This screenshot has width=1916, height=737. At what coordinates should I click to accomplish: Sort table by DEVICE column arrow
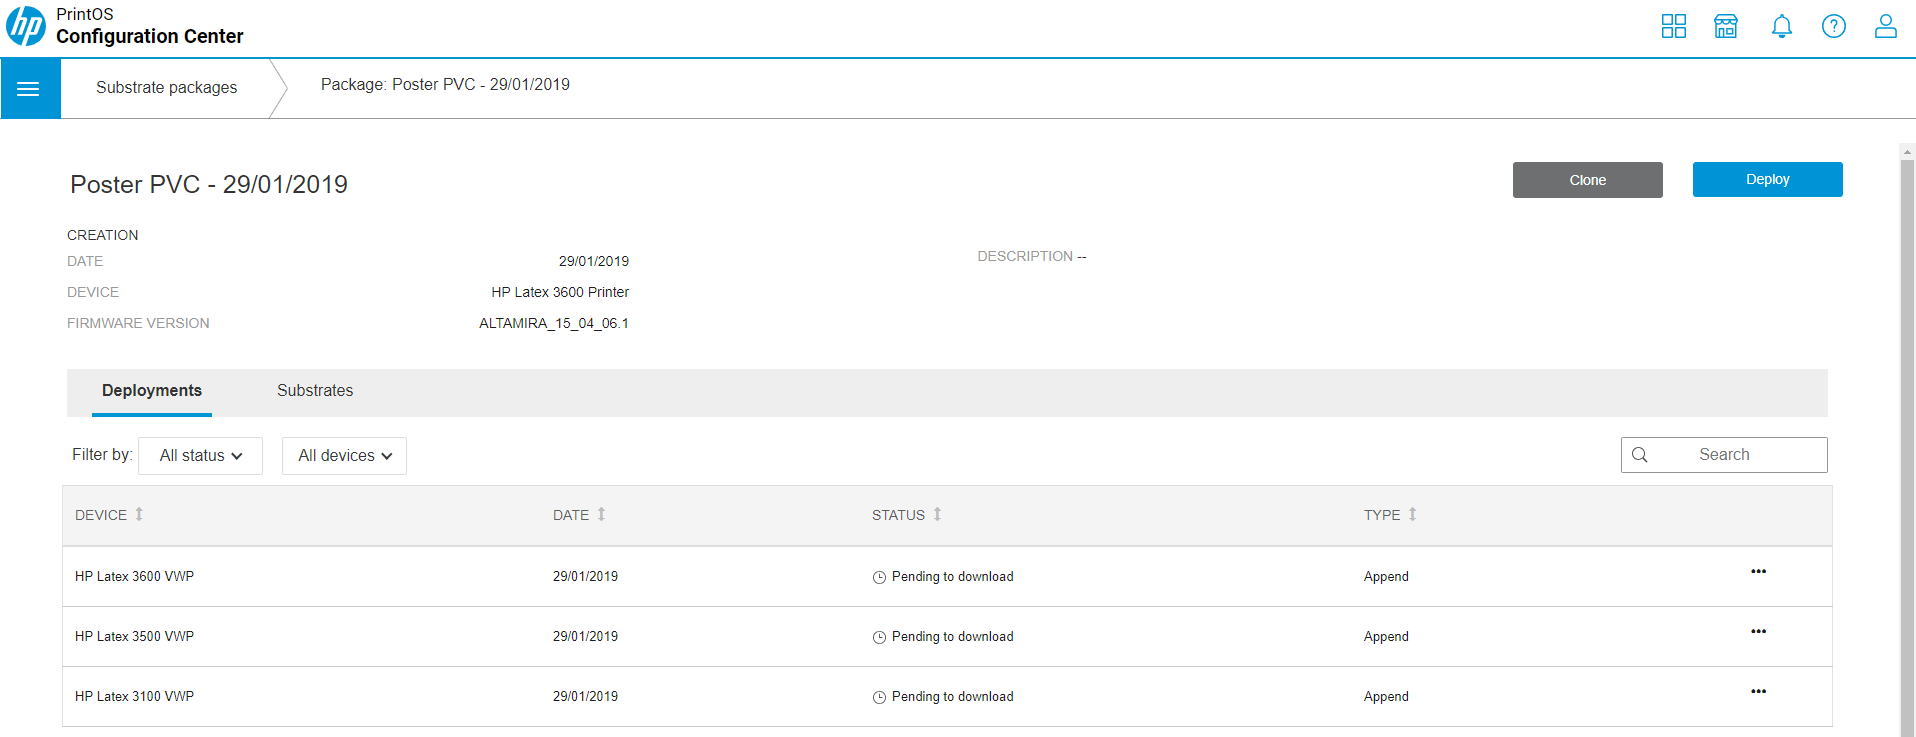tap(139, 514)
